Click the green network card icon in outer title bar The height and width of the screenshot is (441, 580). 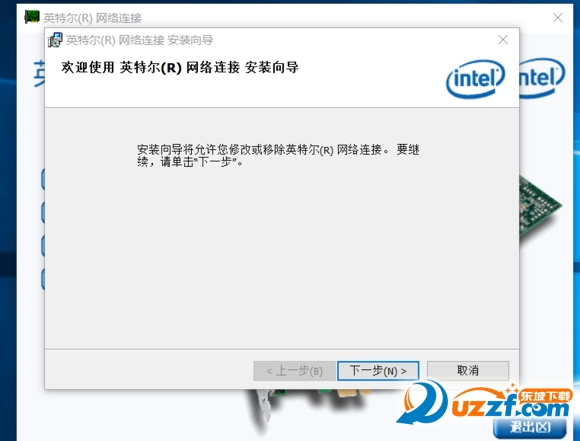(32, 17)
